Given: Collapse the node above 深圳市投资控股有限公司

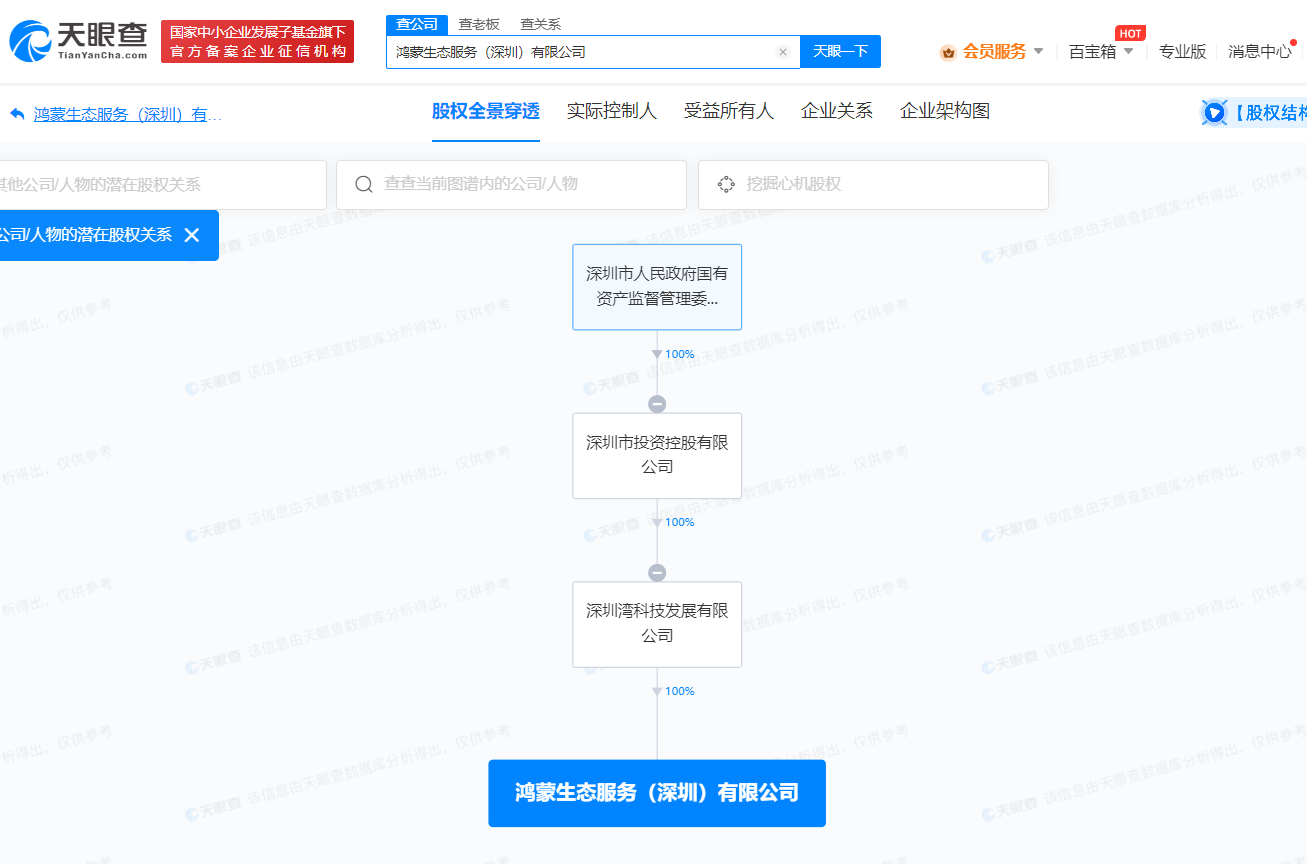Looking at the screenshot, I should (x=657, y=404).
